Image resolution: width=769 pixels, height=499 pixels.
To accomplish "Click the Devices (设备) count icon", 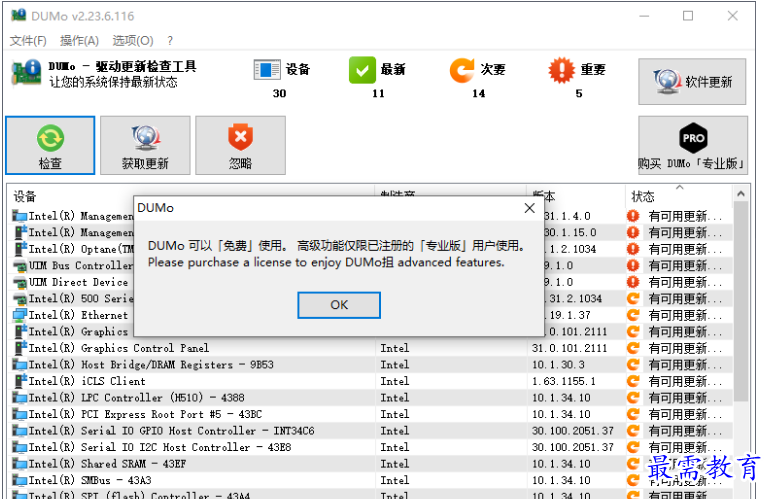I will click(267, 70).
